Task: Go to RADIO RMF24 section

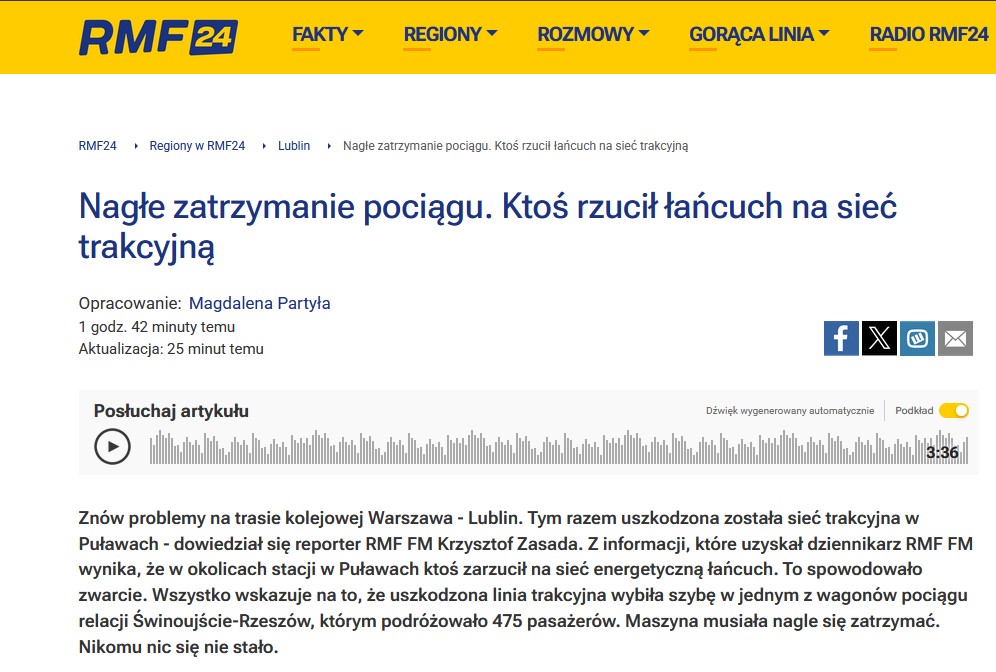Action: [929, 34]
